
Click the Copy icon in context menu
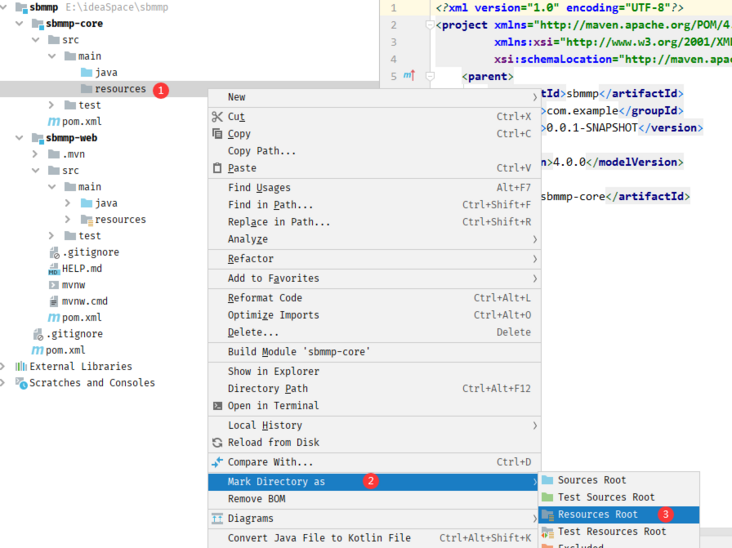[217, 134]
